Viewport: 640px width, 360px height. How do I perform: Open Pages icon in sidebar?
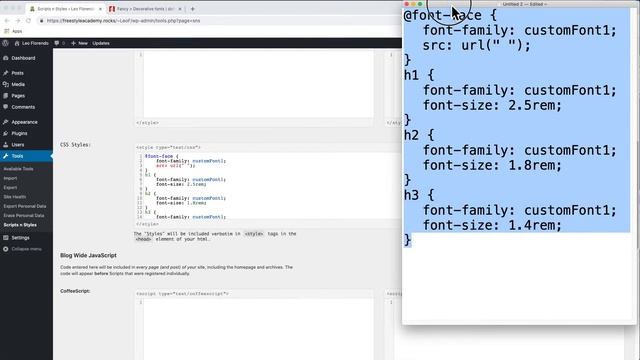6,96
